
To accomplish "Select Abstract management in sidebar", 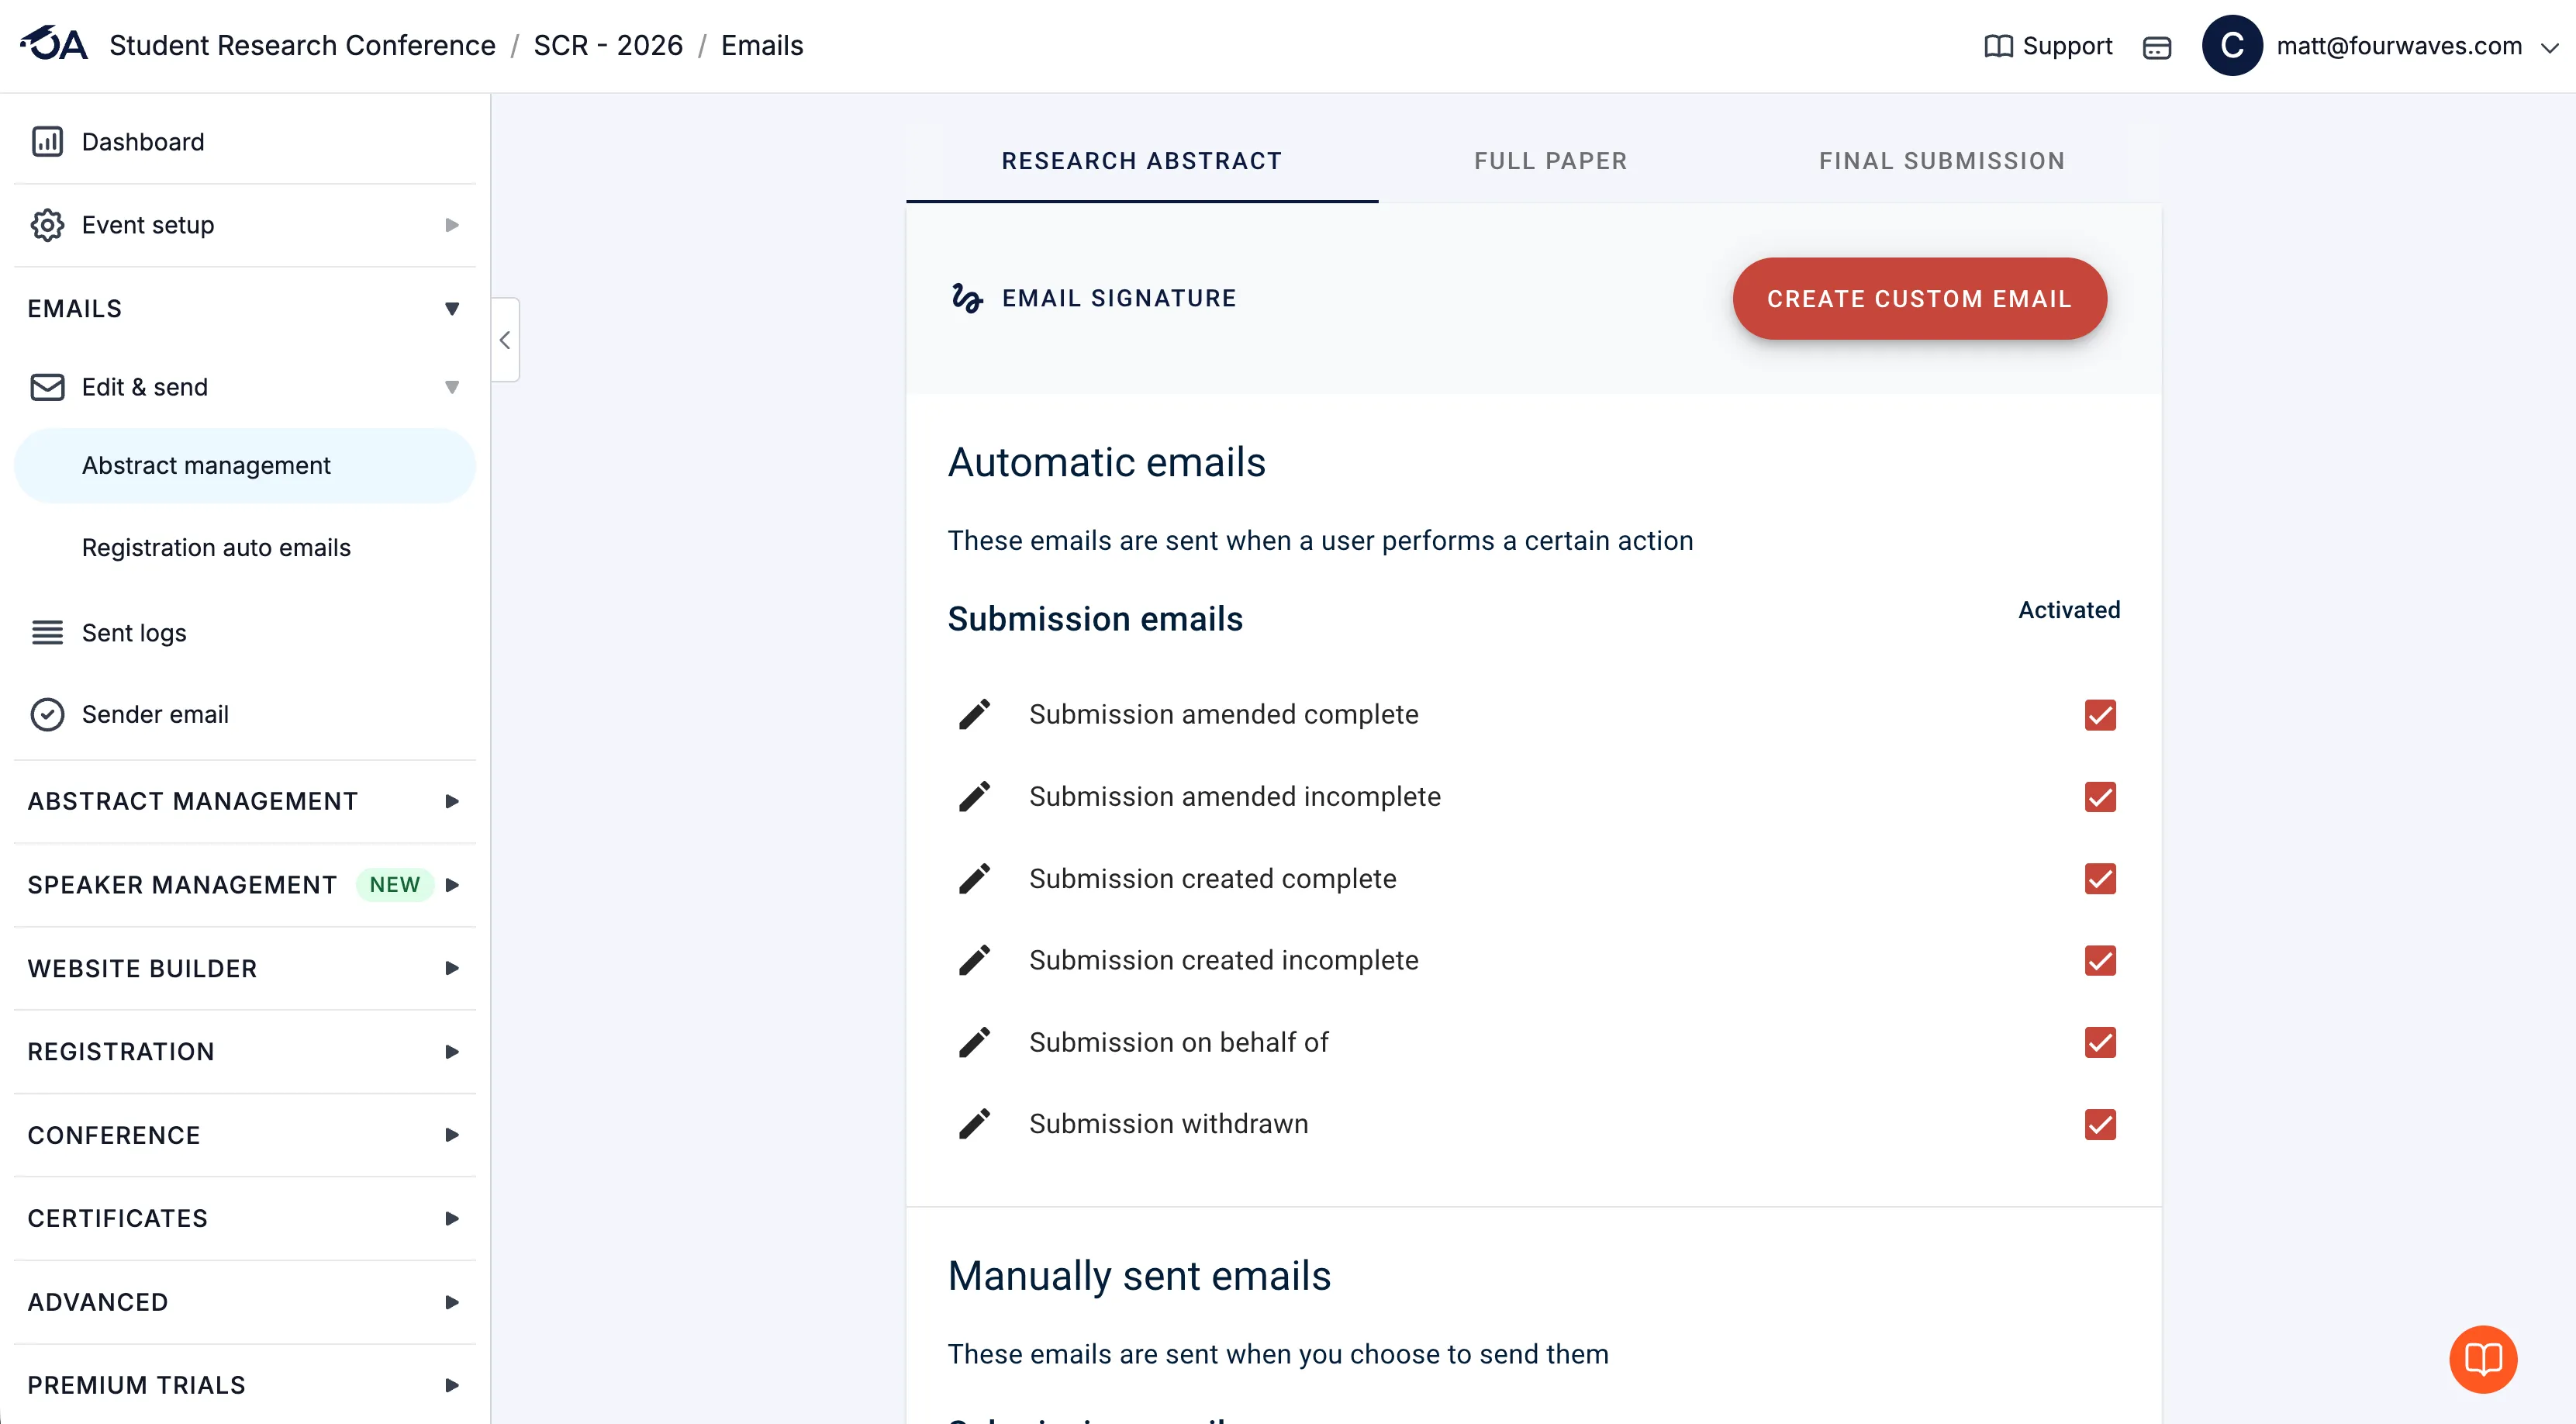I will 244,465.
